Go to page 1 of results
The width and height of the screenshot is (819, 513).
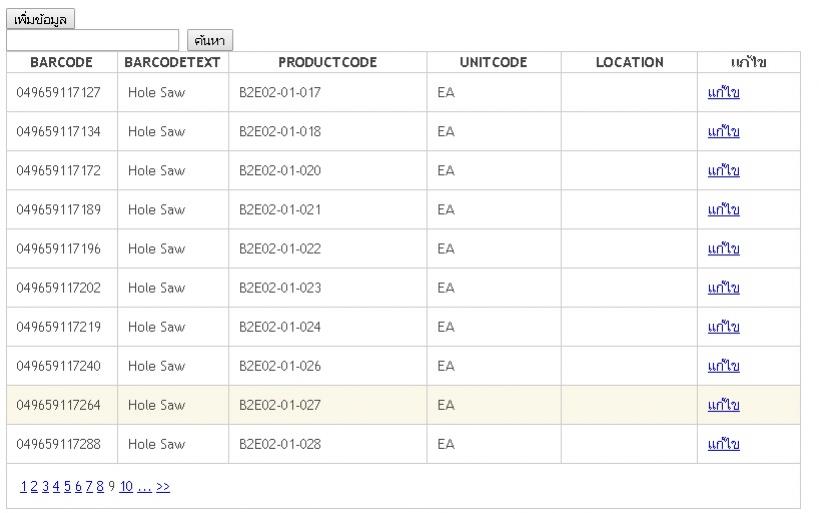(23, 487)
